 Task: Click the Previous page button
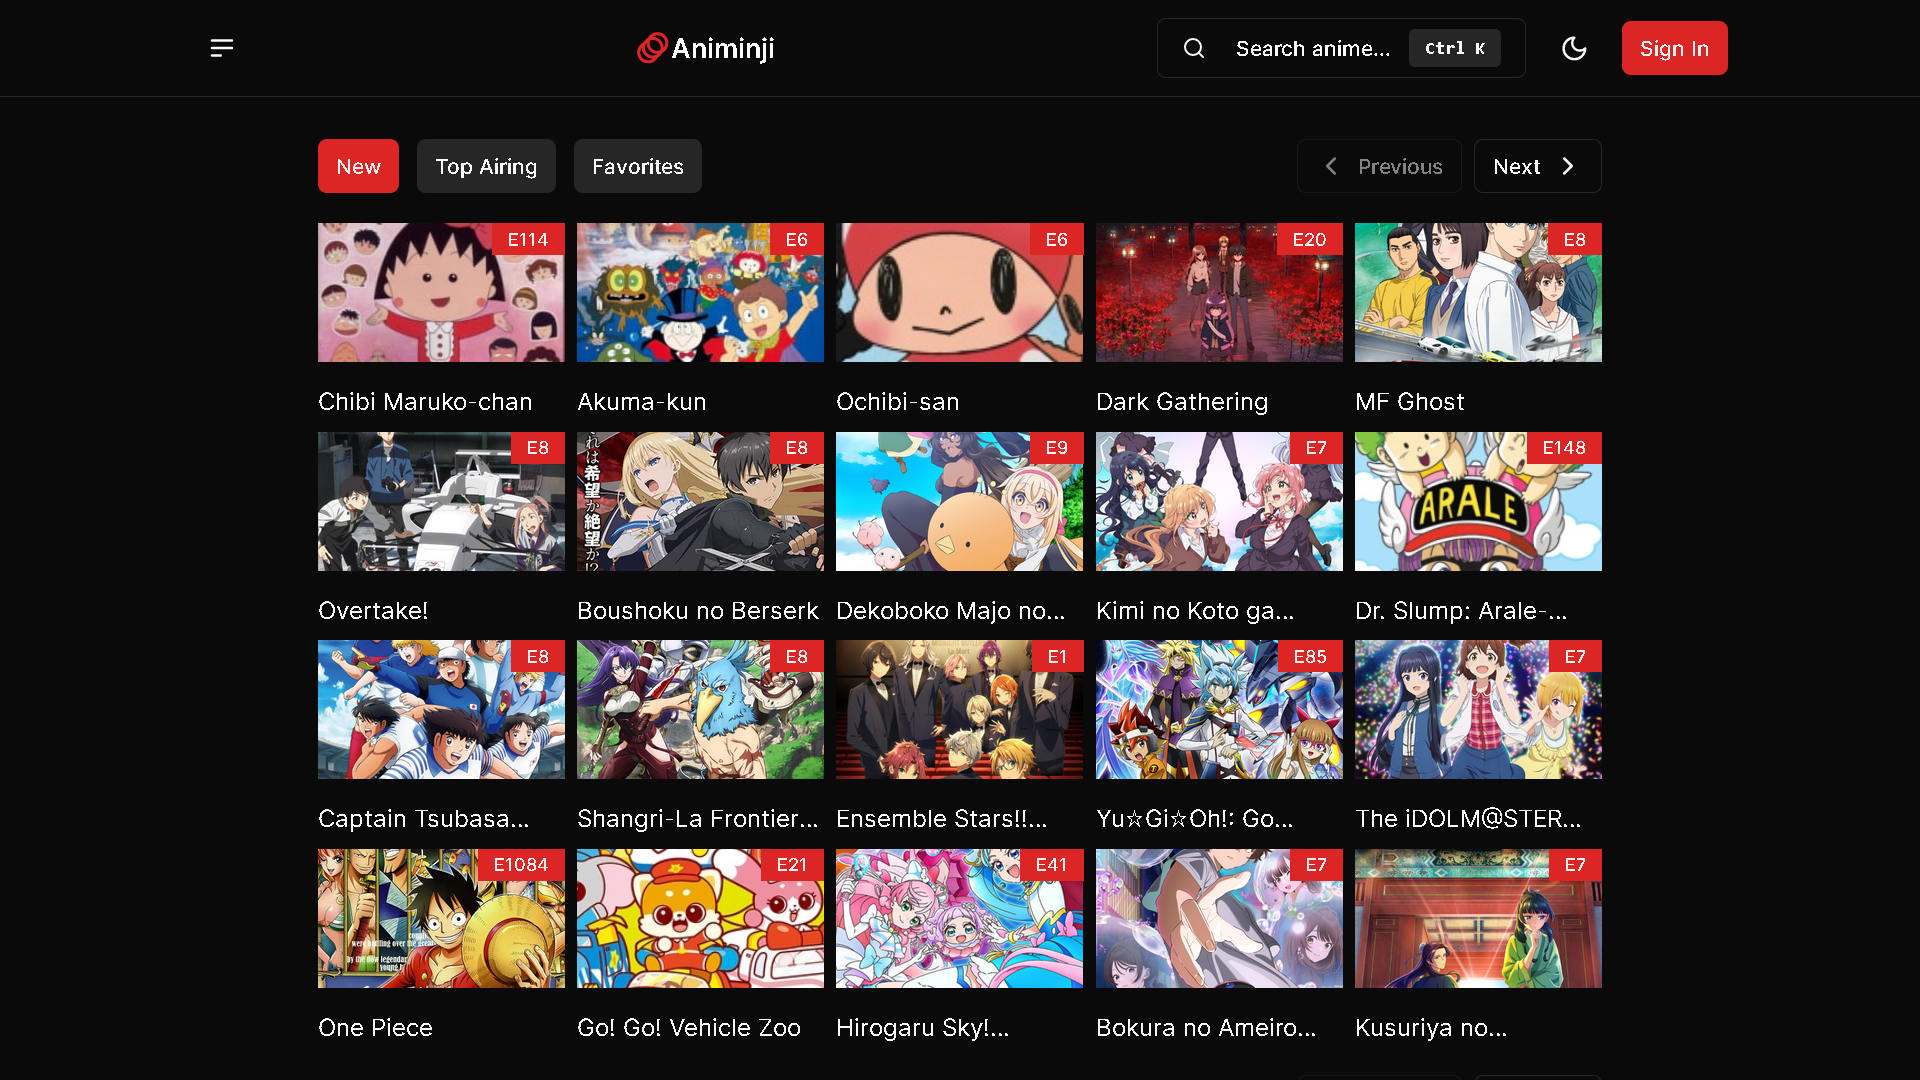pyautogui.click(x=1379, y=166)
